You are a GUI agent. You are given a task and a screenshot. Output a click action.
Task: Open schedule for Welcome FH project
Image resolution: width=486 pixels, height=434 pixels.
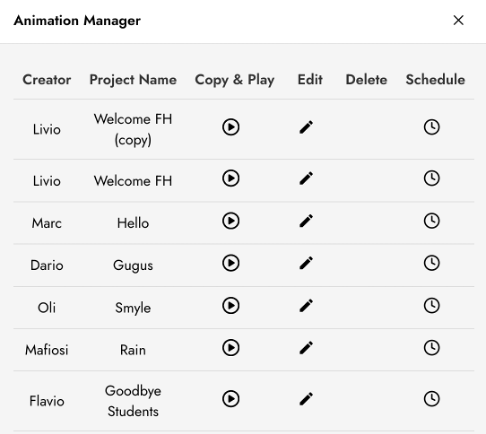point(432,178)
